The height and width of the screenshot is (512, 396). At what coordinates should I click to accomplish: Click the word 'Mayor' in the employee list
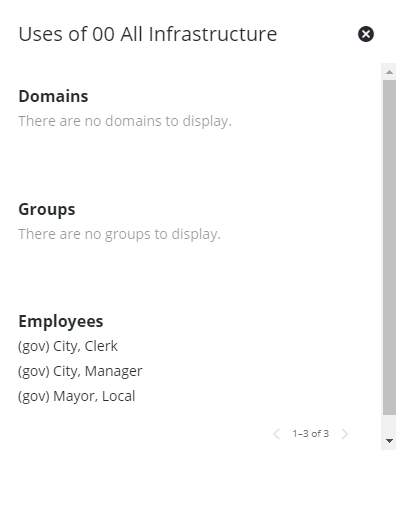(x=75, y=396)
